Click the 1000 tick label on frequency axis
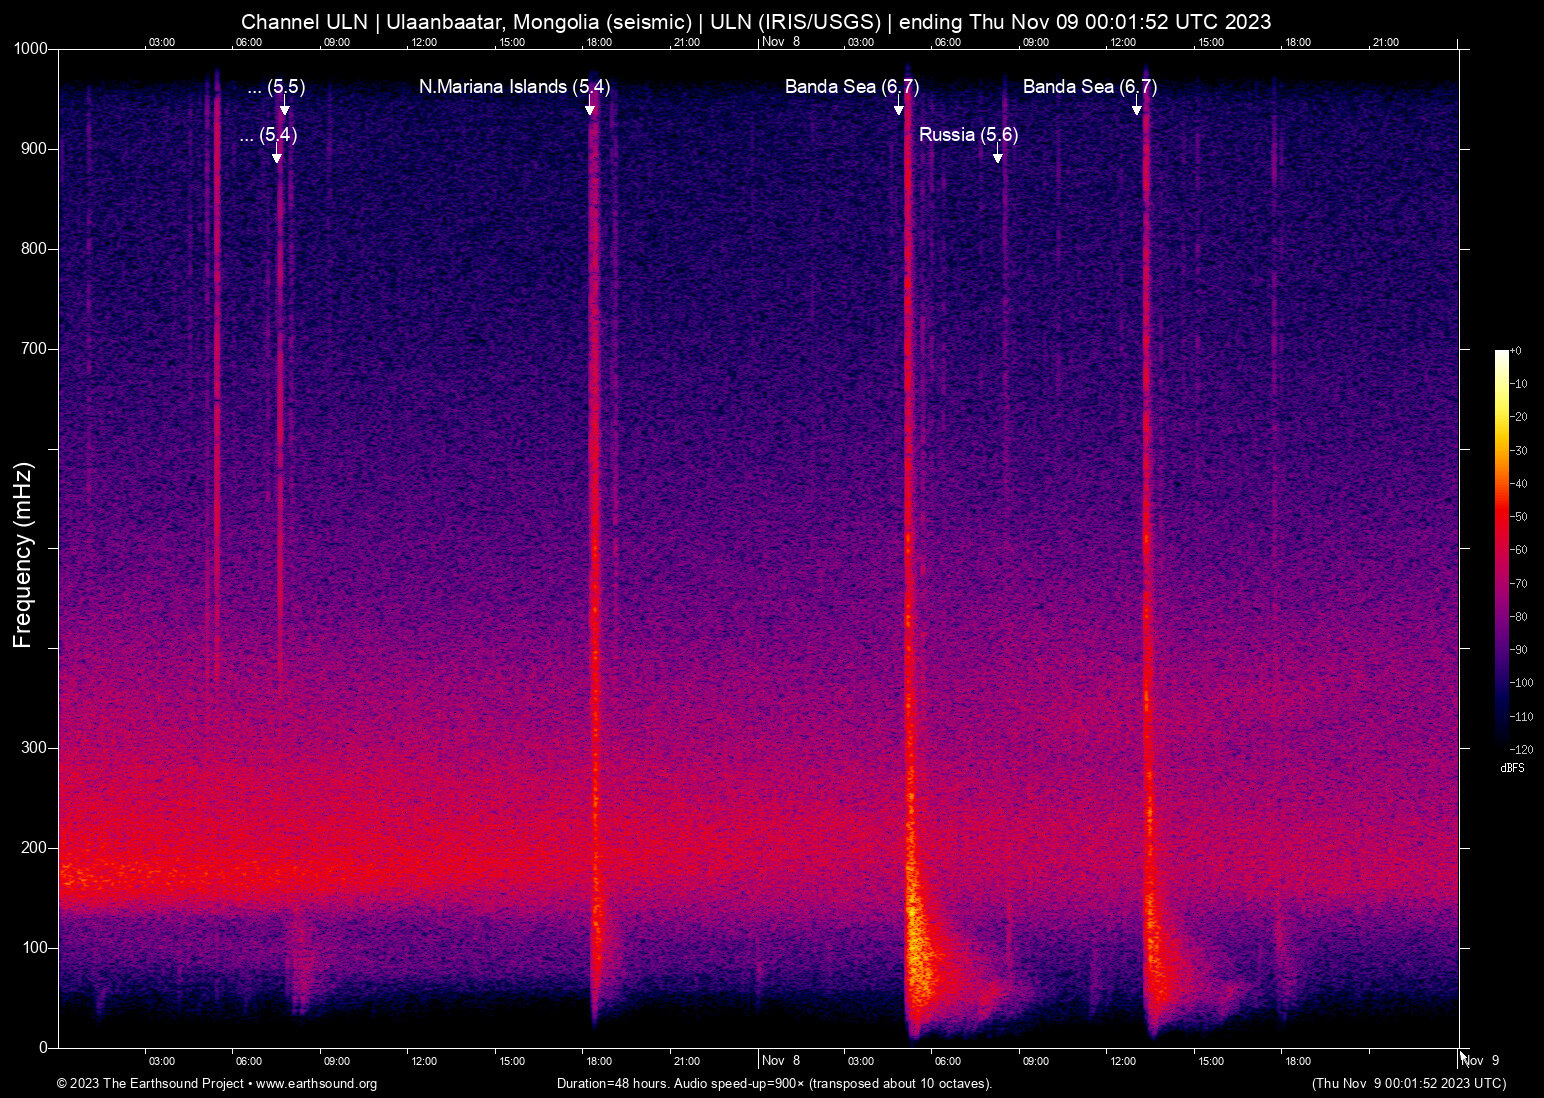The image size is (1544, 1098). pos(31,49)
